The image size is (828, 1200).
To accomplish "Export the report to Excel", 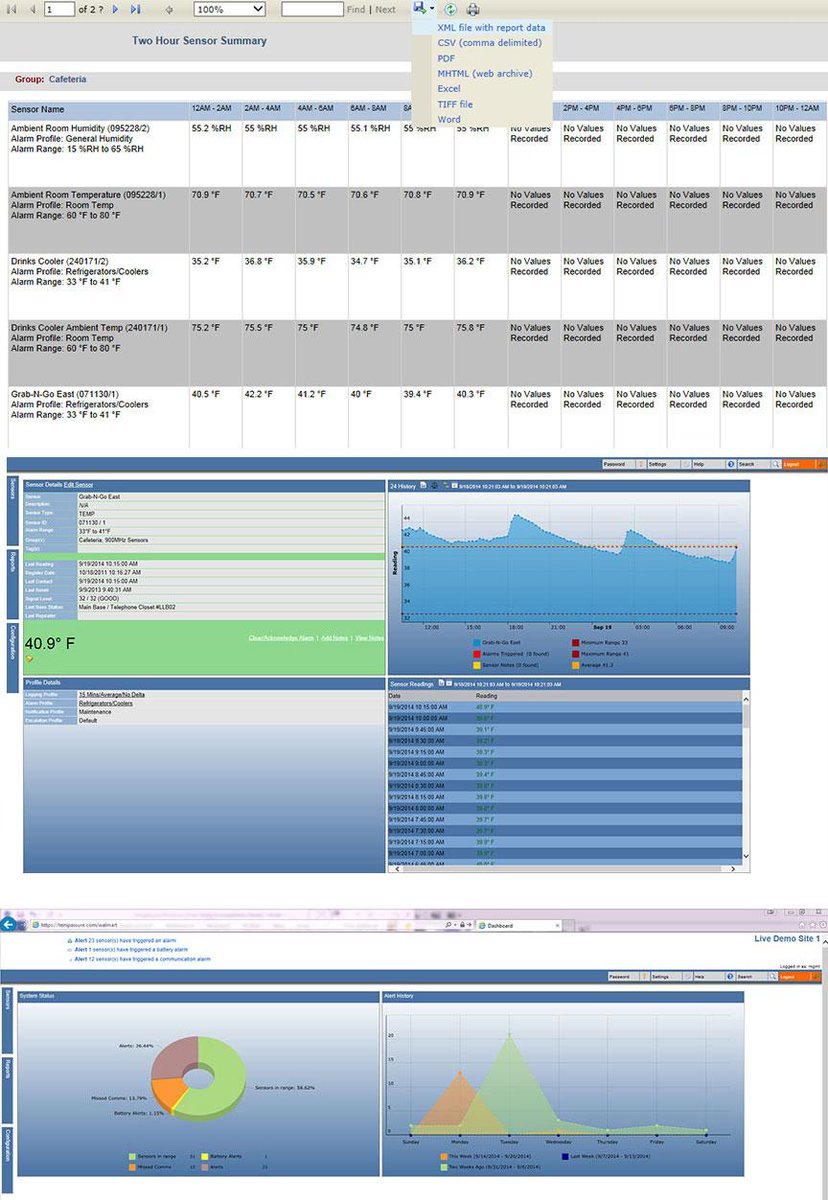I will (449, 89).
